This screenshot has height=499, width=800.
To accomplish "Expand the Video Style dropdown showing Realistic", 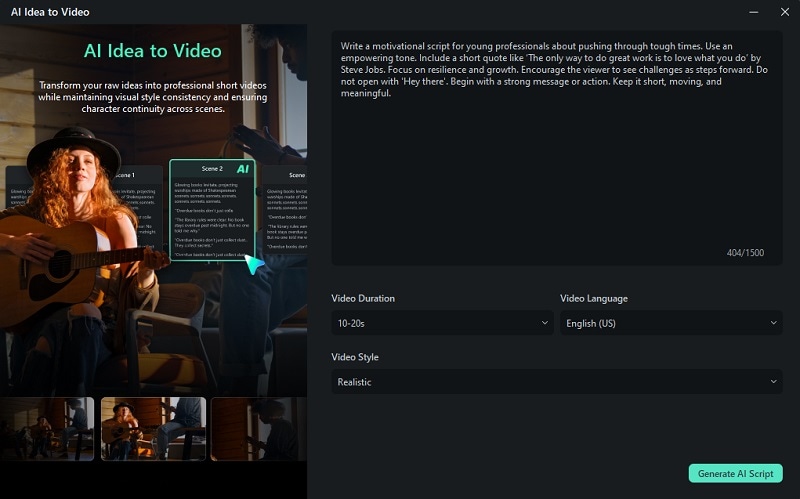I will point(557,382).
